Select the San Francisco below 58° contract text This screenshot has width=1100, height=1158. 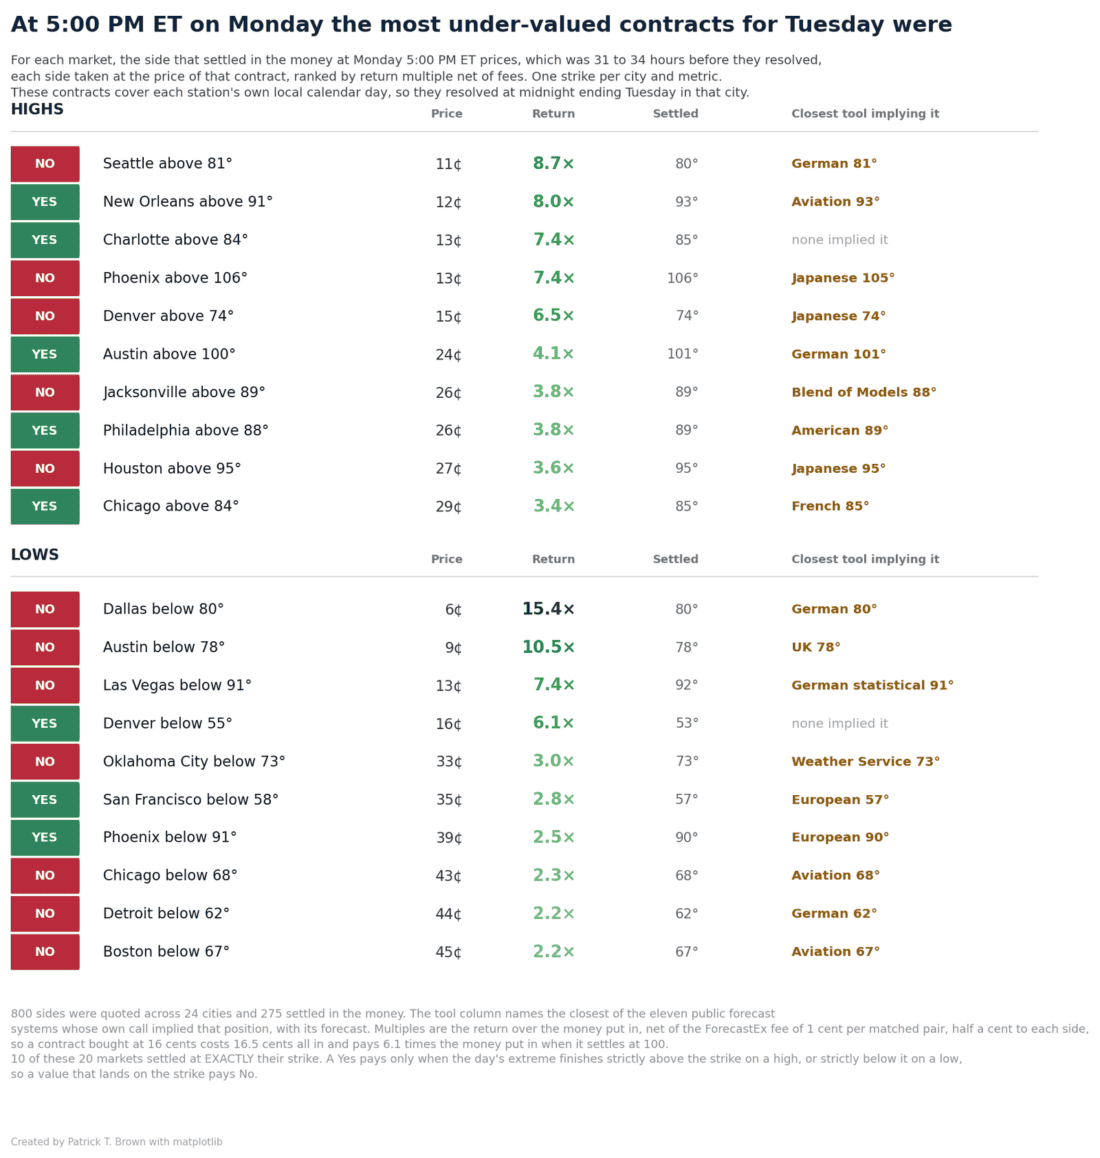pyautogui.click(x=191, y=800)
